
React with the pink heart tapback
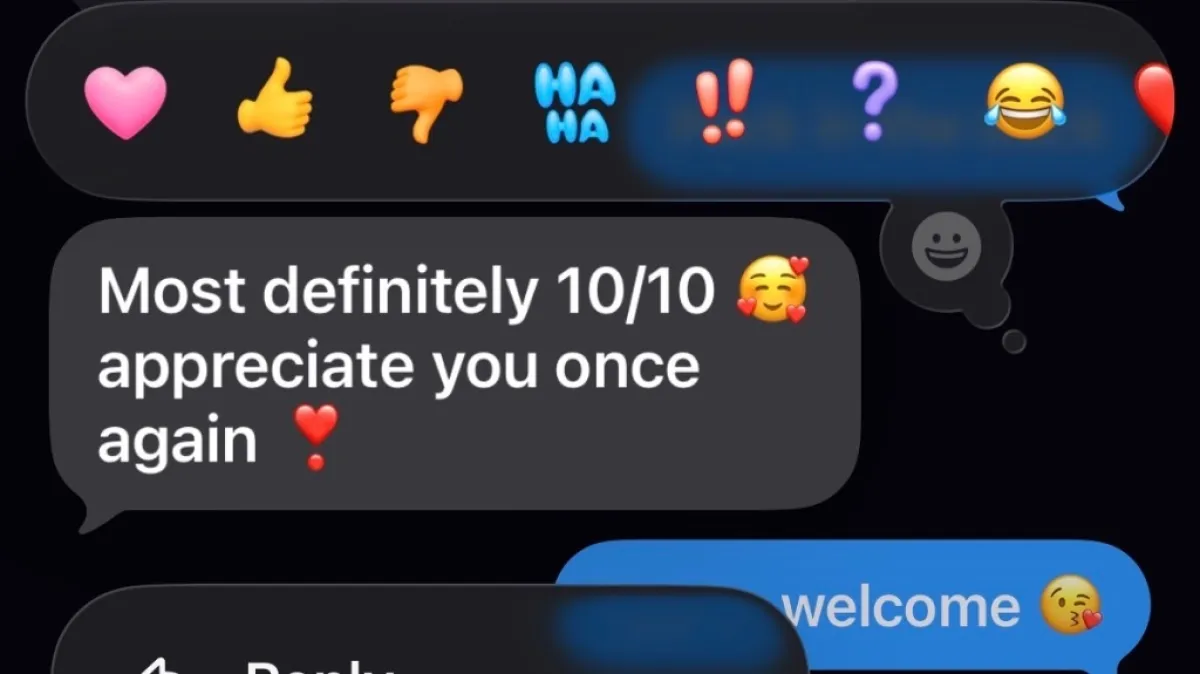[x=125, y=103]
